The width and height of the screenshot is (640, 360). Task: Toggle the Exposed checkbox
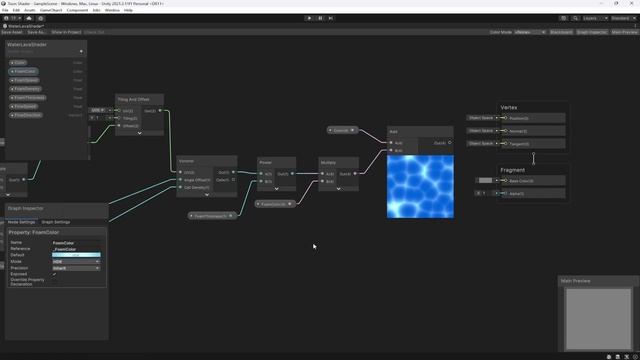click(54, 274)
